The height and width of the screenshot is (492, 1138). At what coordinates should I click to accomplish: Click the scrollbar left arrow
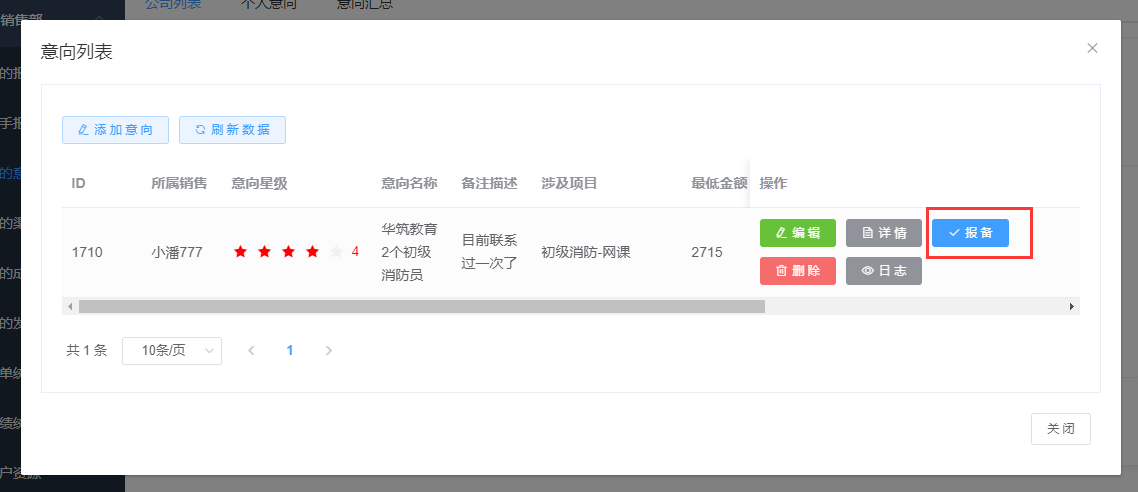(69, 306)
